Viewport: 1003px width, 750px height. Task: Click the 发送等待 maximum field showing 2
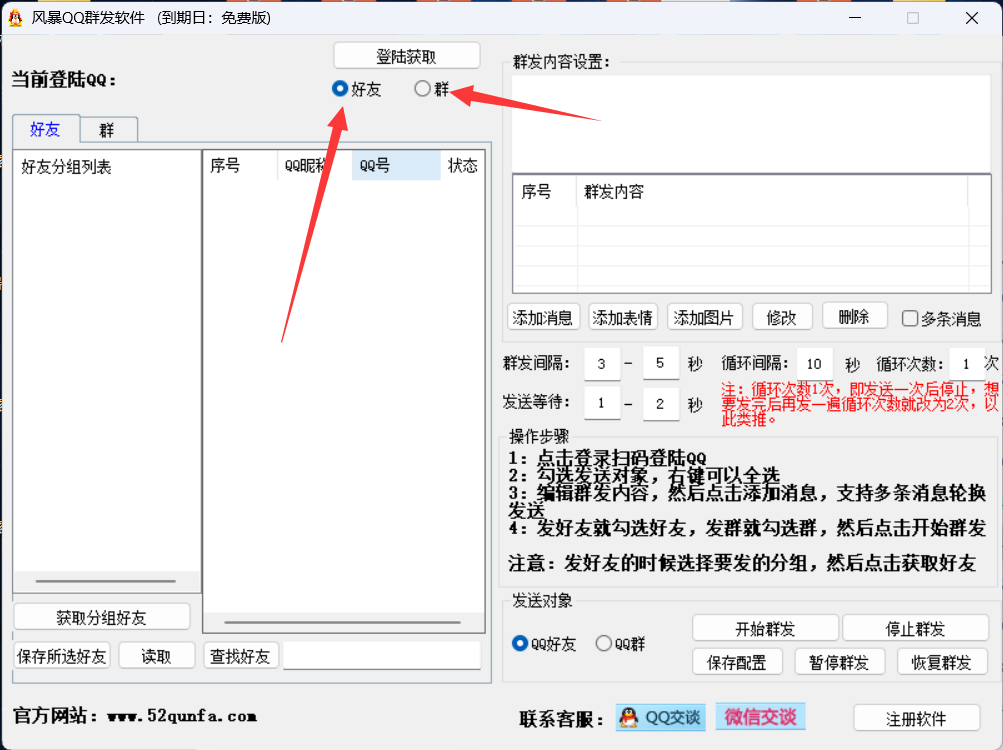[660, 403]
